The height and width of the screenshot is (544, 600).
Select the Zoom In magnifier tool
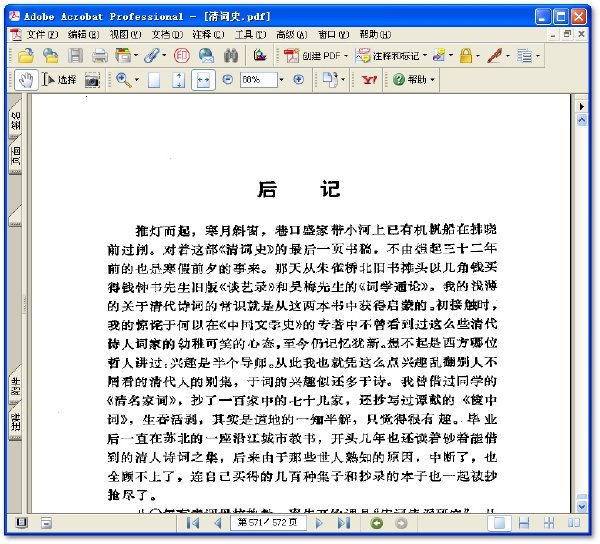122,80
